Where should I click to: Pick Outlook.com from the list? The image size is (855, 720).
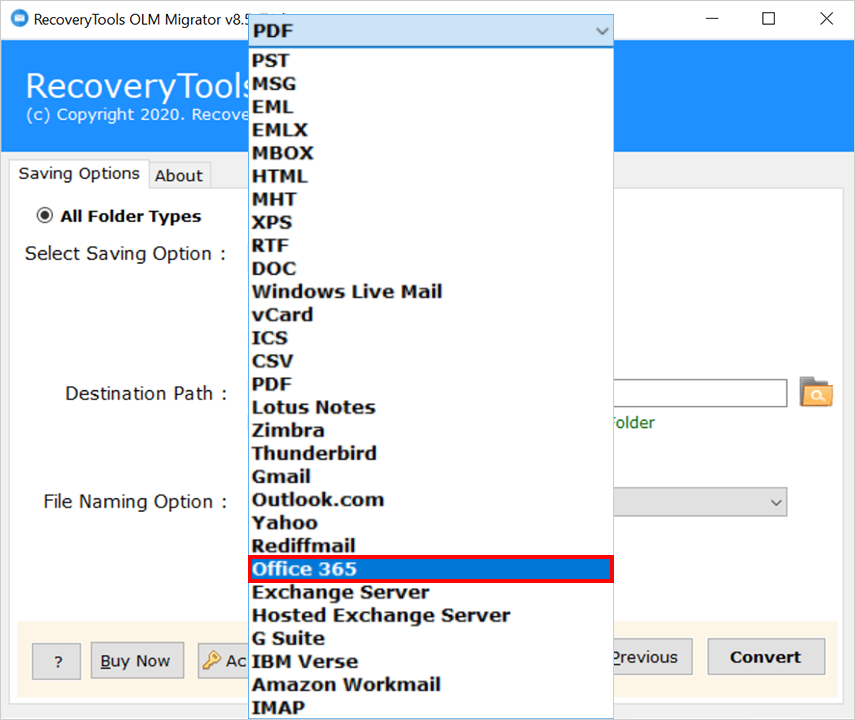tap(431, 500)
